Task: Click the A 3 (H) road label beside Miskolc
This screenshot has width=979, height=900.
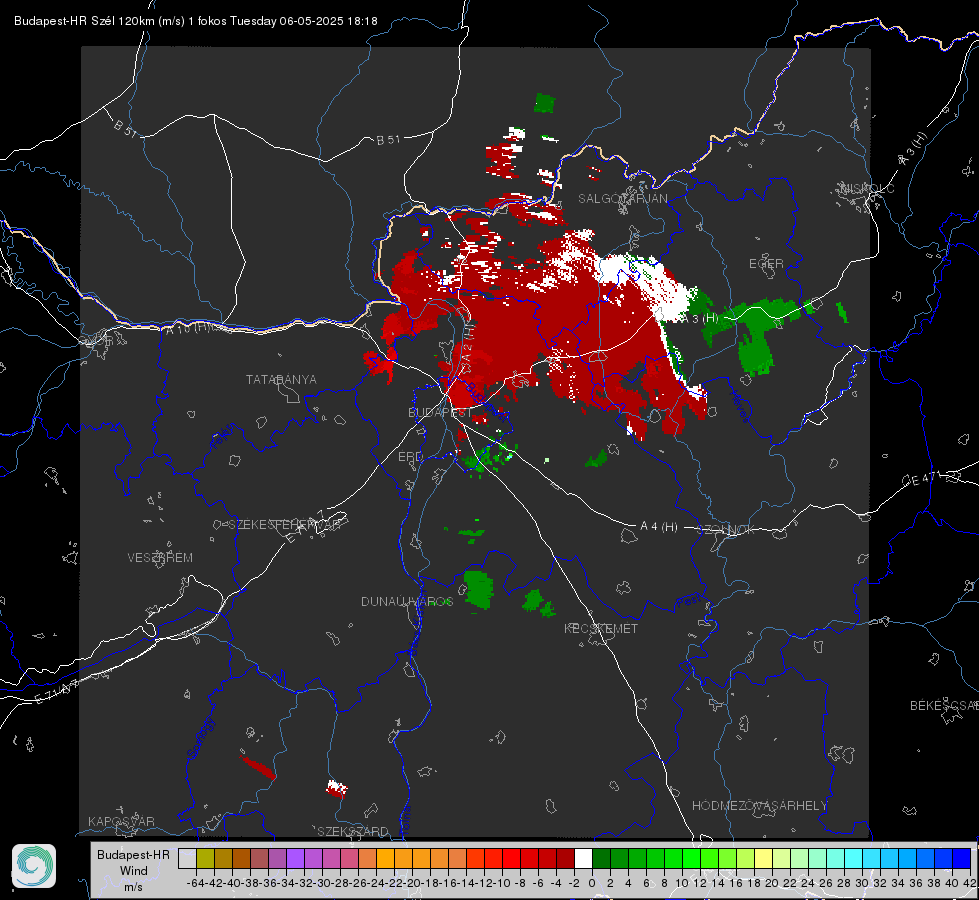Action: tap(912, 149)
